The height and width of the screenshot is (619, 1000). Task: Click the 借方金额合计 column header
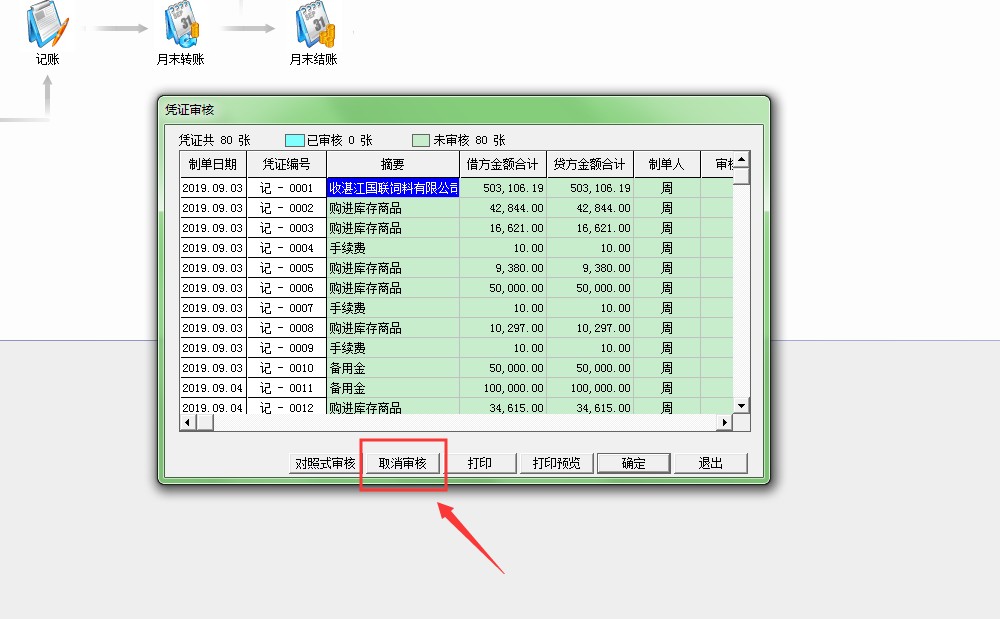point(503,164)
